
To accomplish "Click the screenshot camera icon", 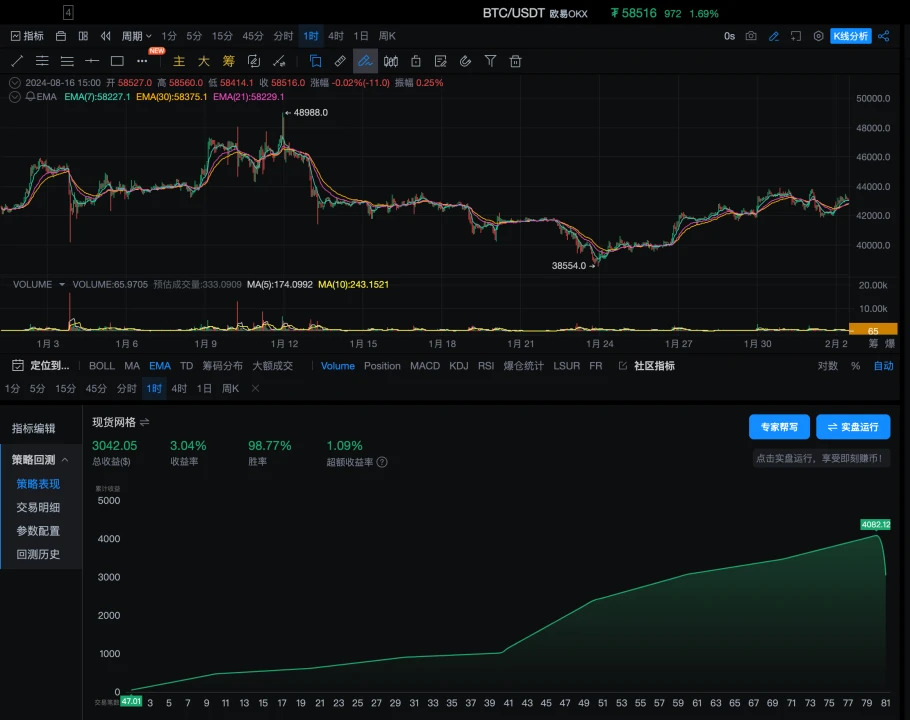I will pyautogui.click(x=751, y=36).
